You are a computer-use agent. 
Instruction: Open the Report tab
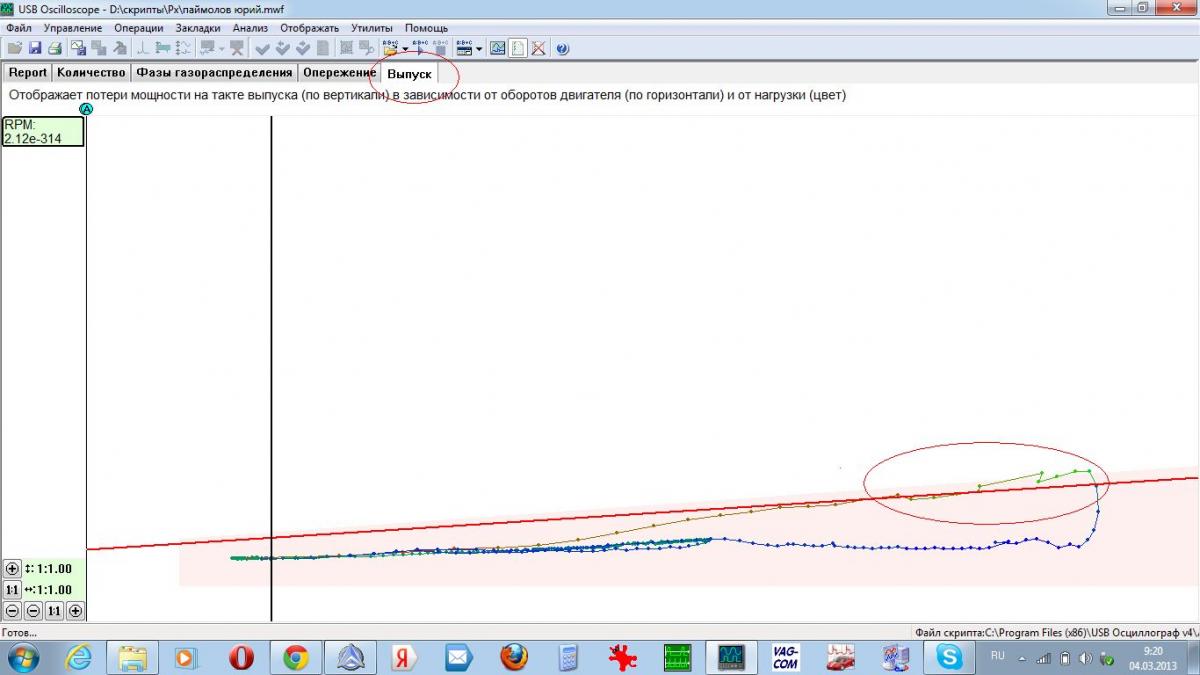click(28, 73)
